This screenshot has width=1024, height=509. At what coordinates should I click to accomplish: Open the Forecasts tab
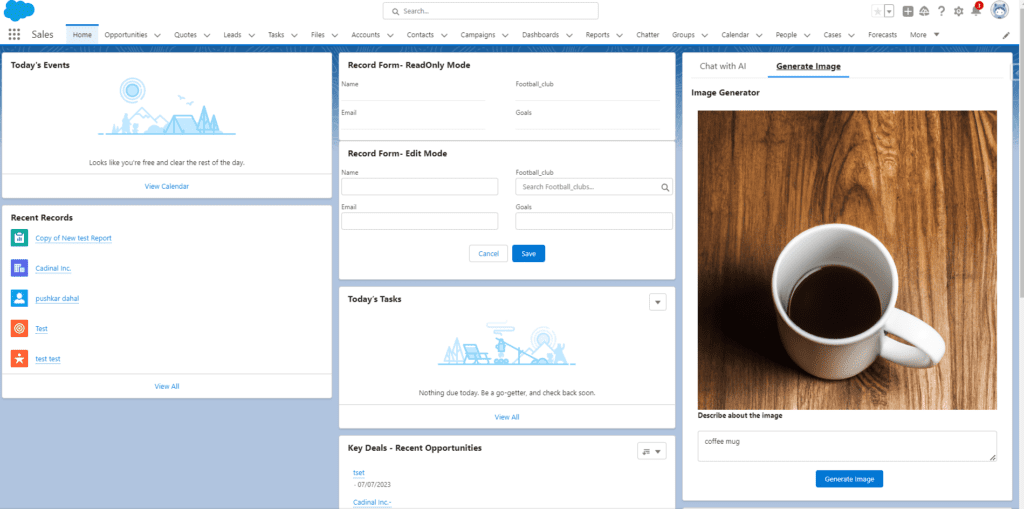point(882,34)
